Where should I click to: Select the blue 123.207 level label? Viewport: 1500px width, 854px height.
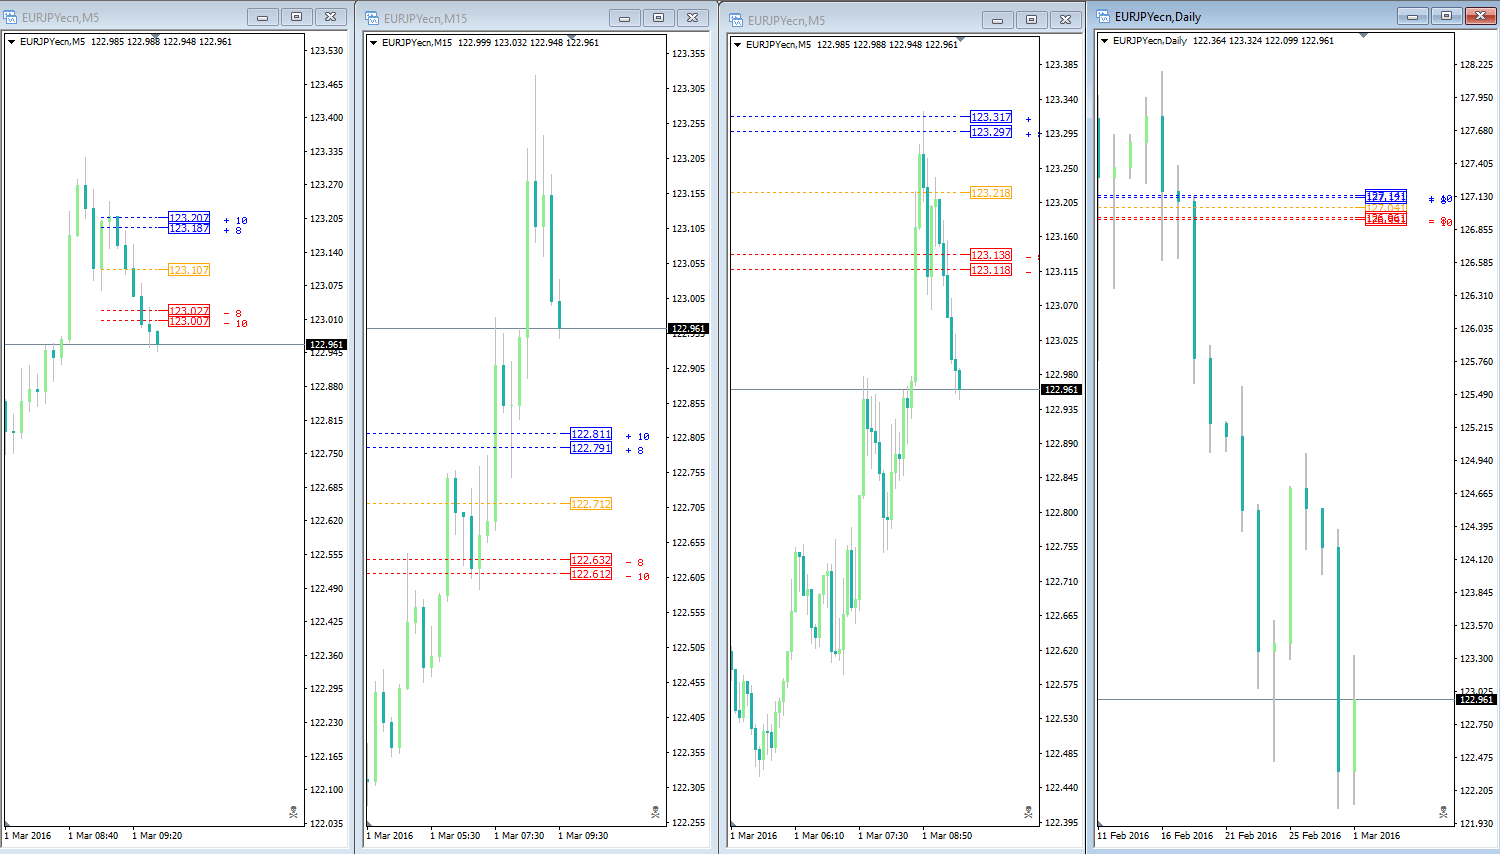(x=189, y=218)
